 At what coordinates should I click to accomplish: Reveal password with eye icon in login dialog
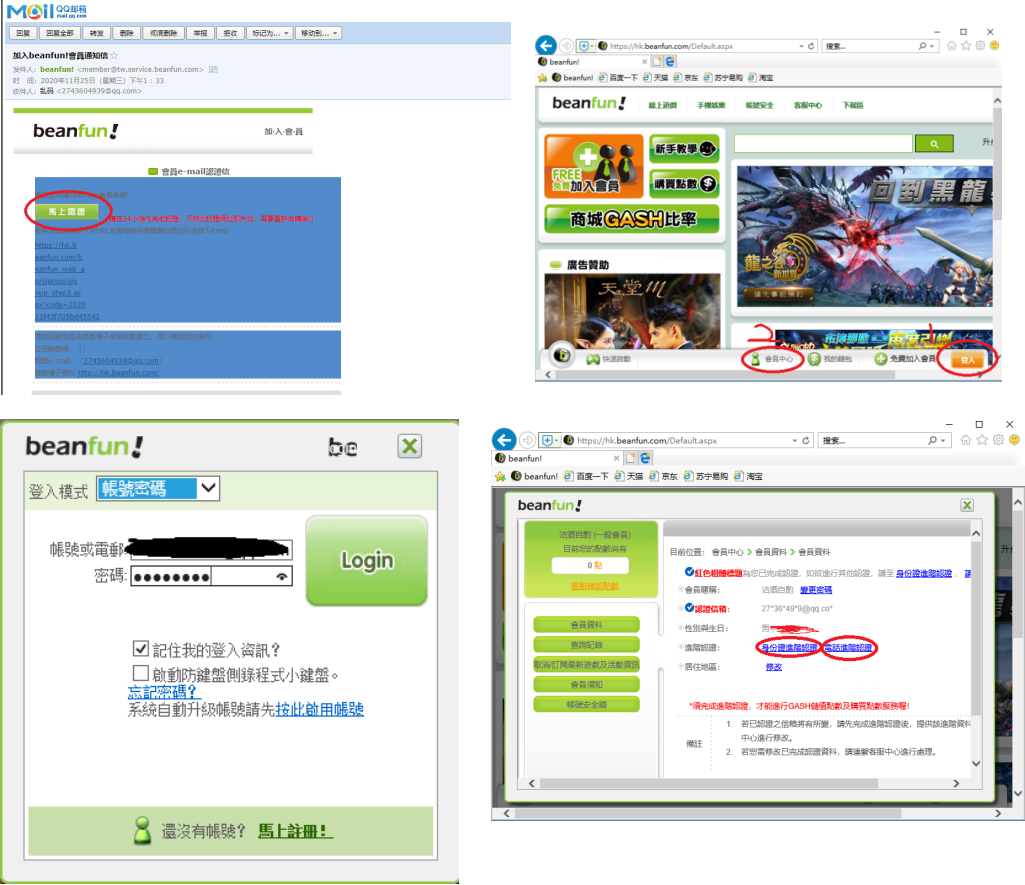pos(282,576)
